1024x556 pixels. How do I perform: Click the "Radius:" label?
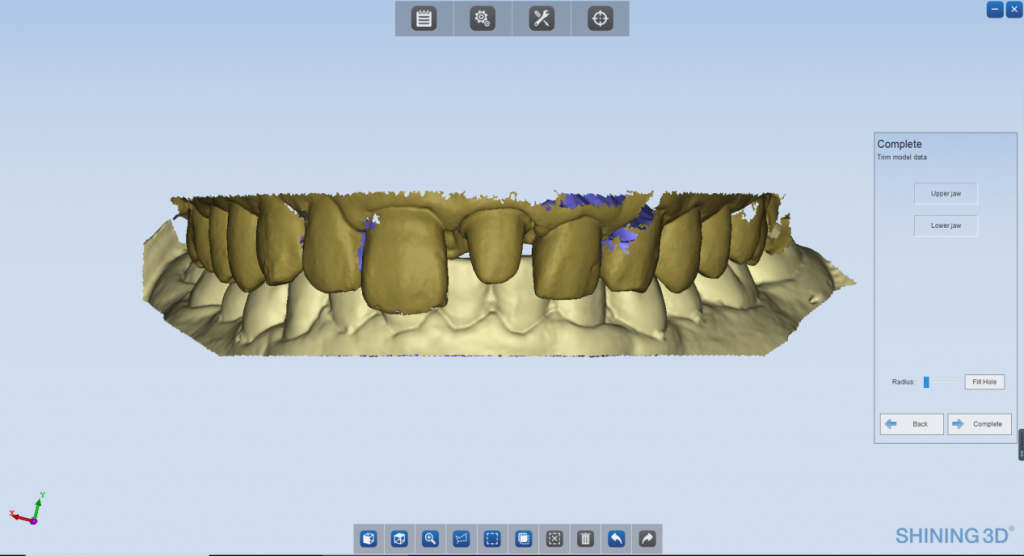903,382
